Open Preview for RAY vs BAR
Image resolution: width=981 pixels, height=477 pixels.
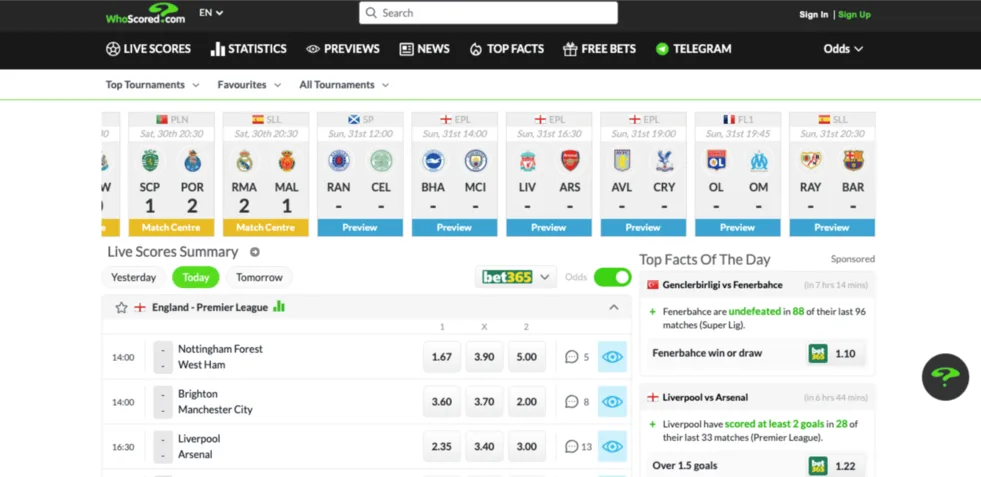pos(832,228)
